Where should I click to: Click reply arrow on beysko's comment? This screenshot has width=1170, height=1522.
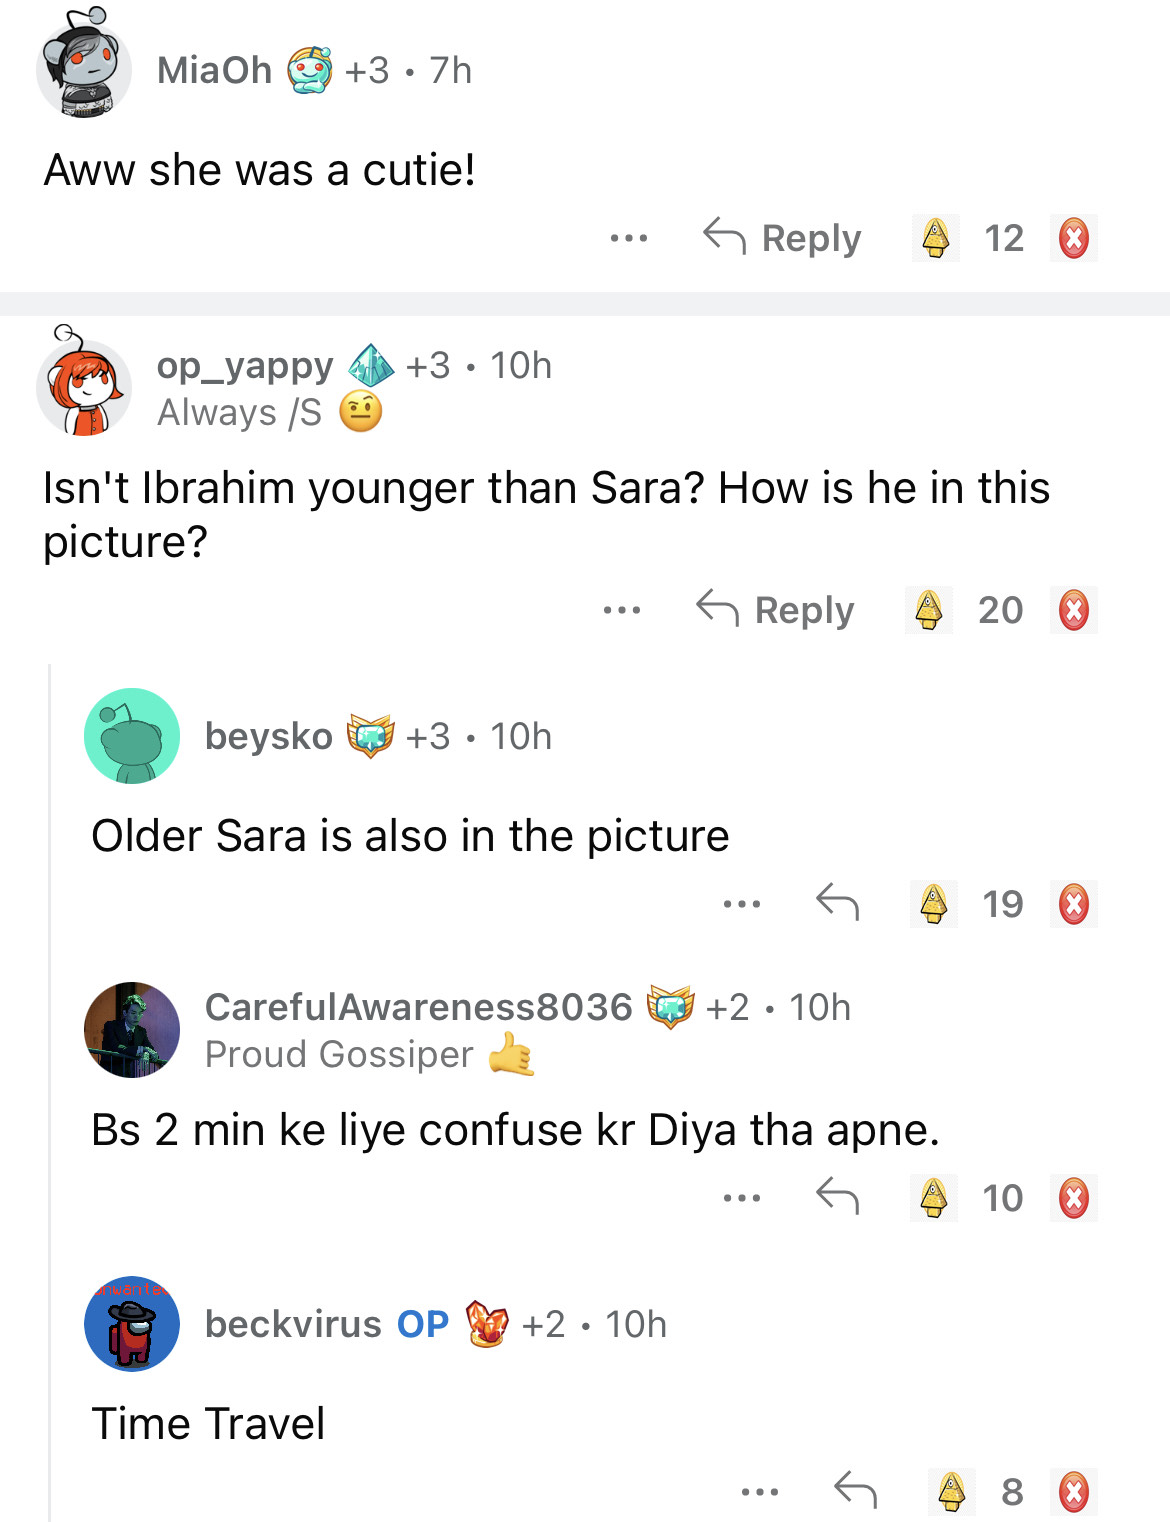837,903
